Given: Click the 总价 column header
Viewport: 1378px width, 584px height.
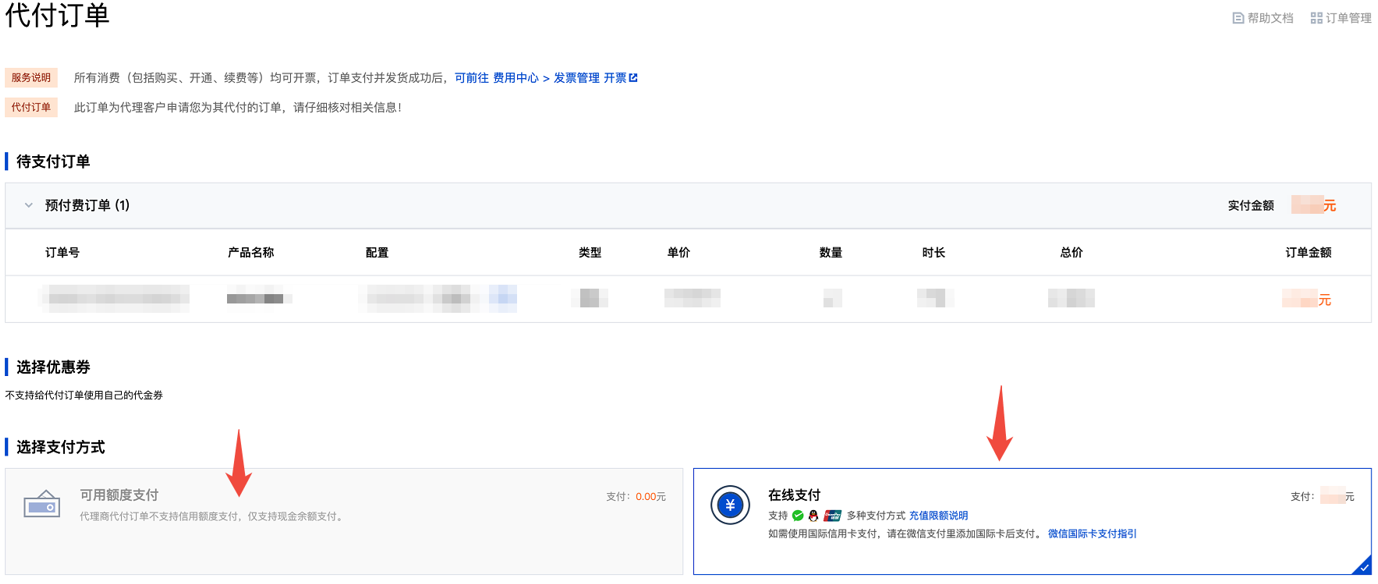Looking at the screenshot, I should [x=1071, y=253].
